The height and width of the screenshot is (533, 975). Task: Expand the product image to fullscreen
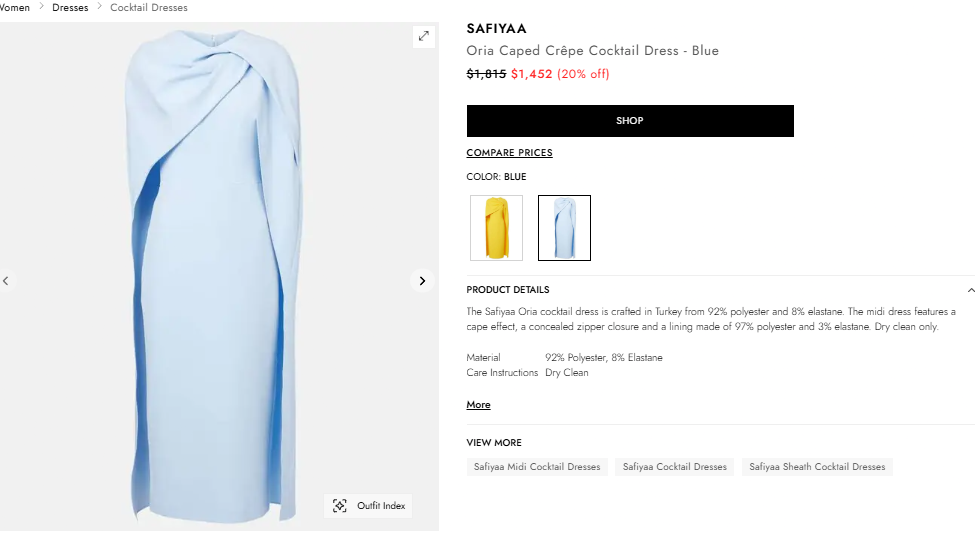(x=423, y=36)
